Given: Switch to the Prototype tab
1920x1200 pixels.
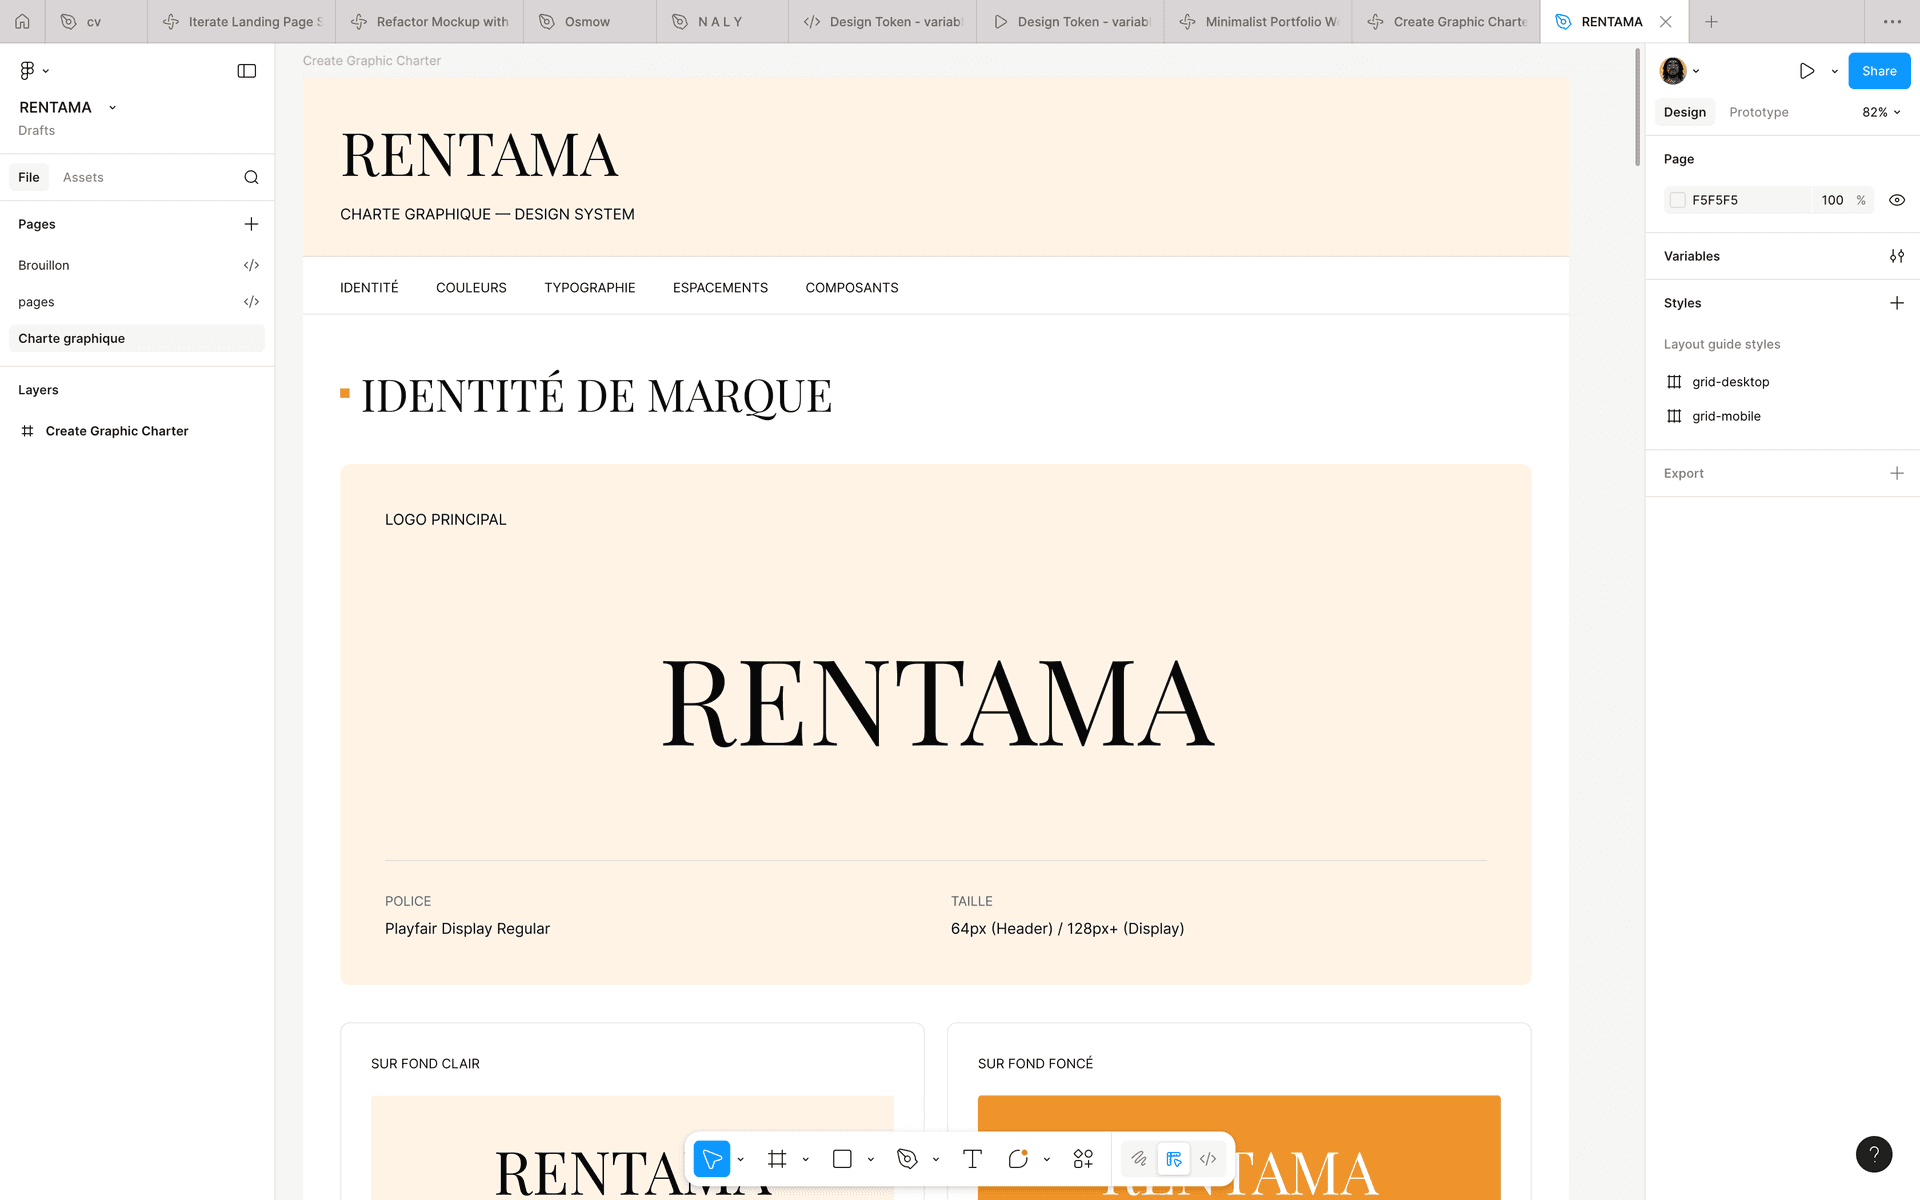Looking at the screenshot, I should click(1758, 112).
